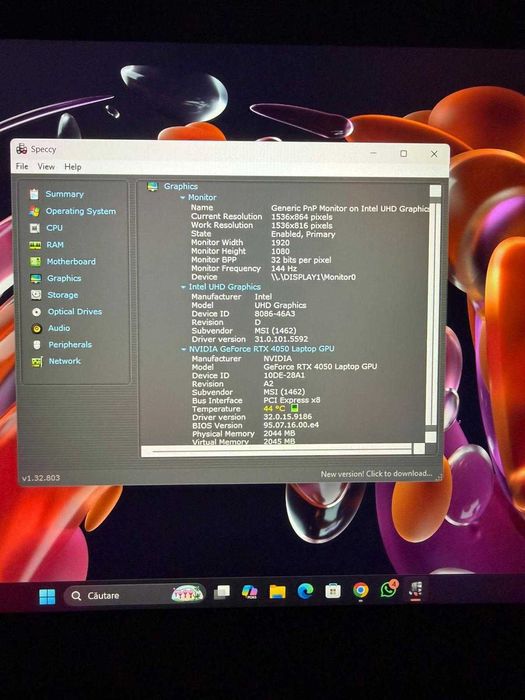Switch to the Storage section
This screenshot has height=700, width=525.
(63, 295)
